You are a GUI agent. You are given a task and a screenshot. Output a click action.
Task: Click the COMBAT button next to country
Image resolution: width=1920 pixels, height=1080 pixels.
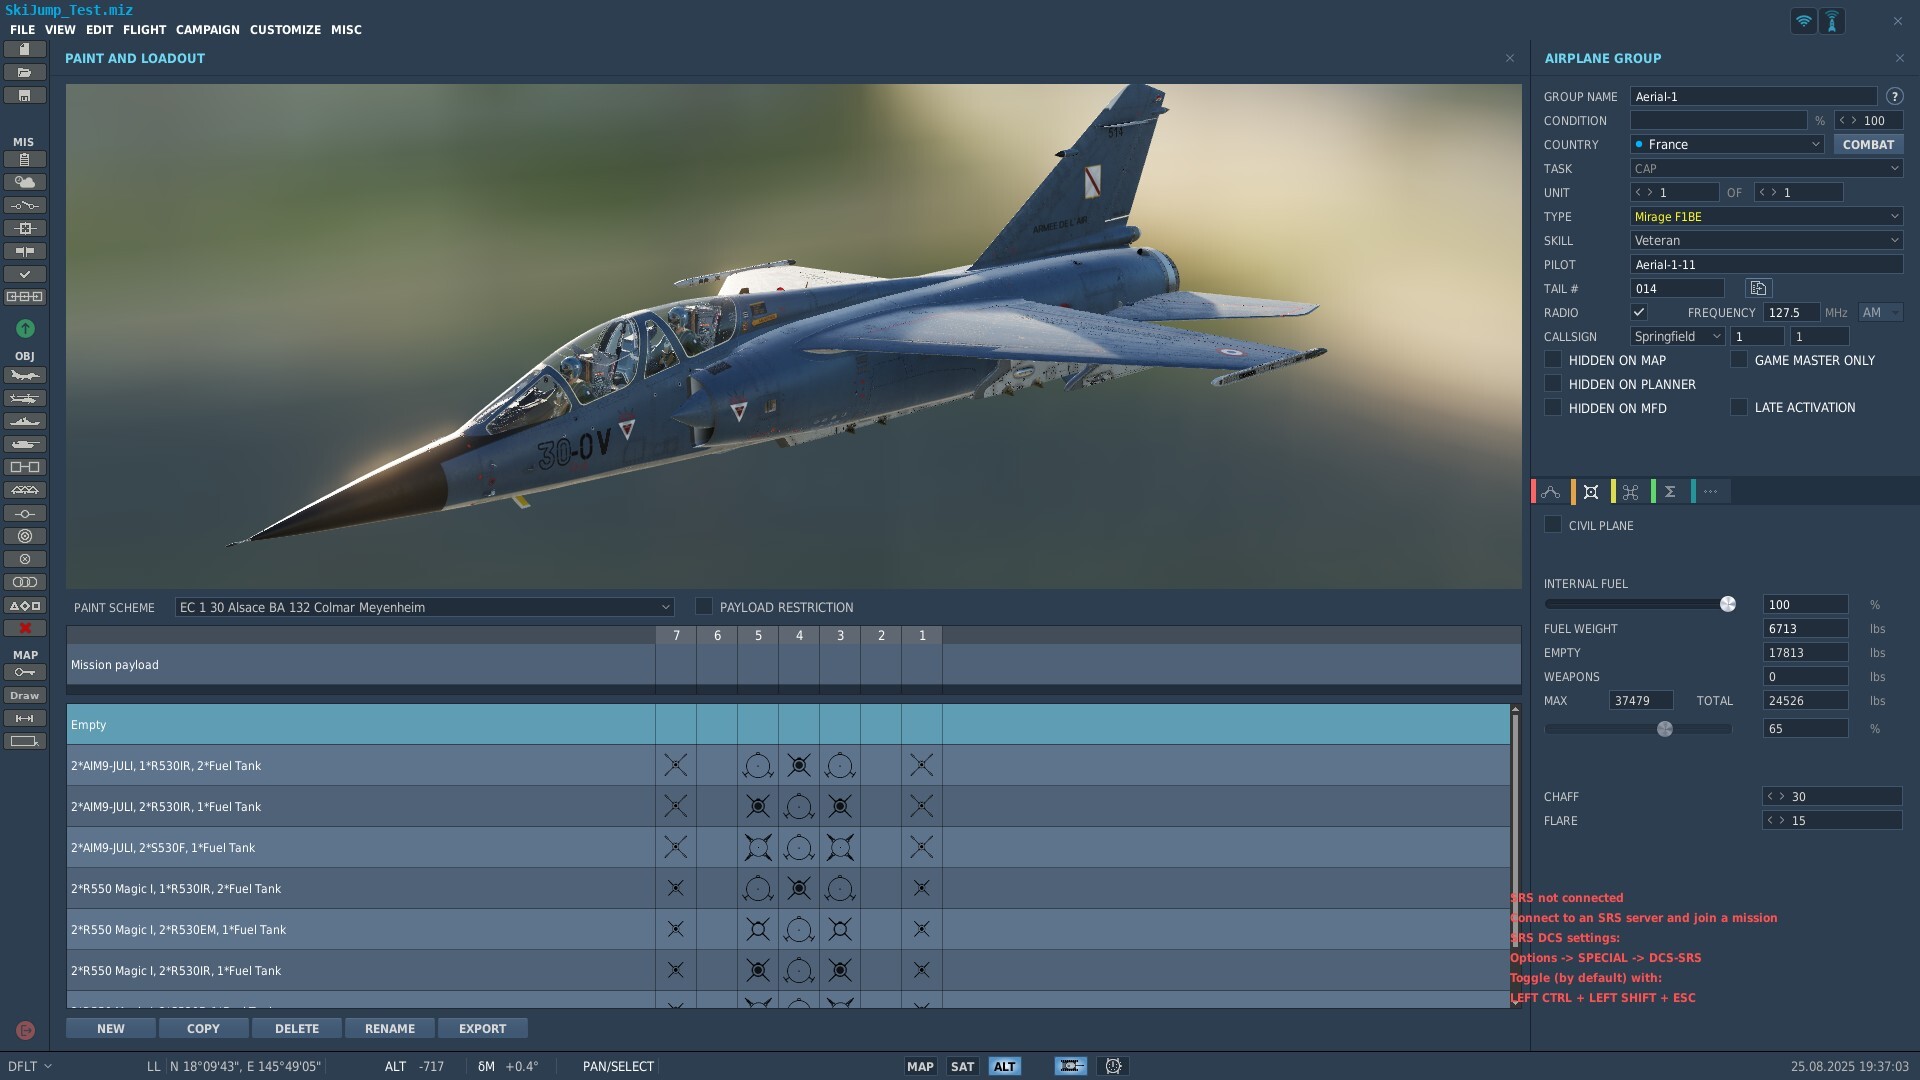point(1867,144)
